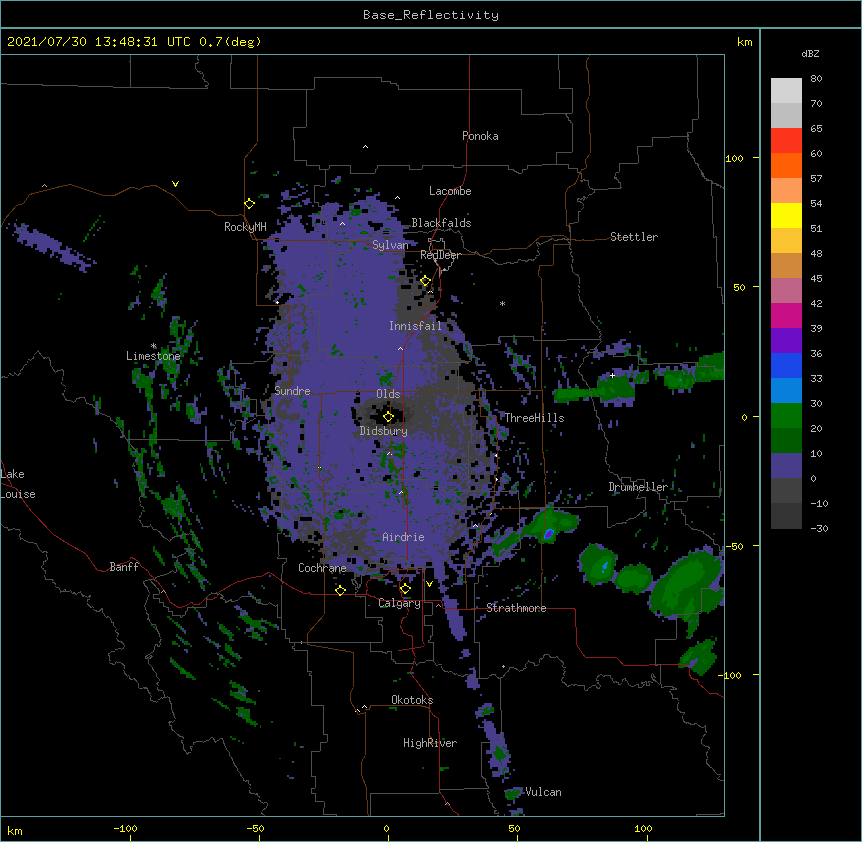Click the blue-purple storm core north of Strathmore
This screenshot has width=862, height=842.
coord(548,534)
